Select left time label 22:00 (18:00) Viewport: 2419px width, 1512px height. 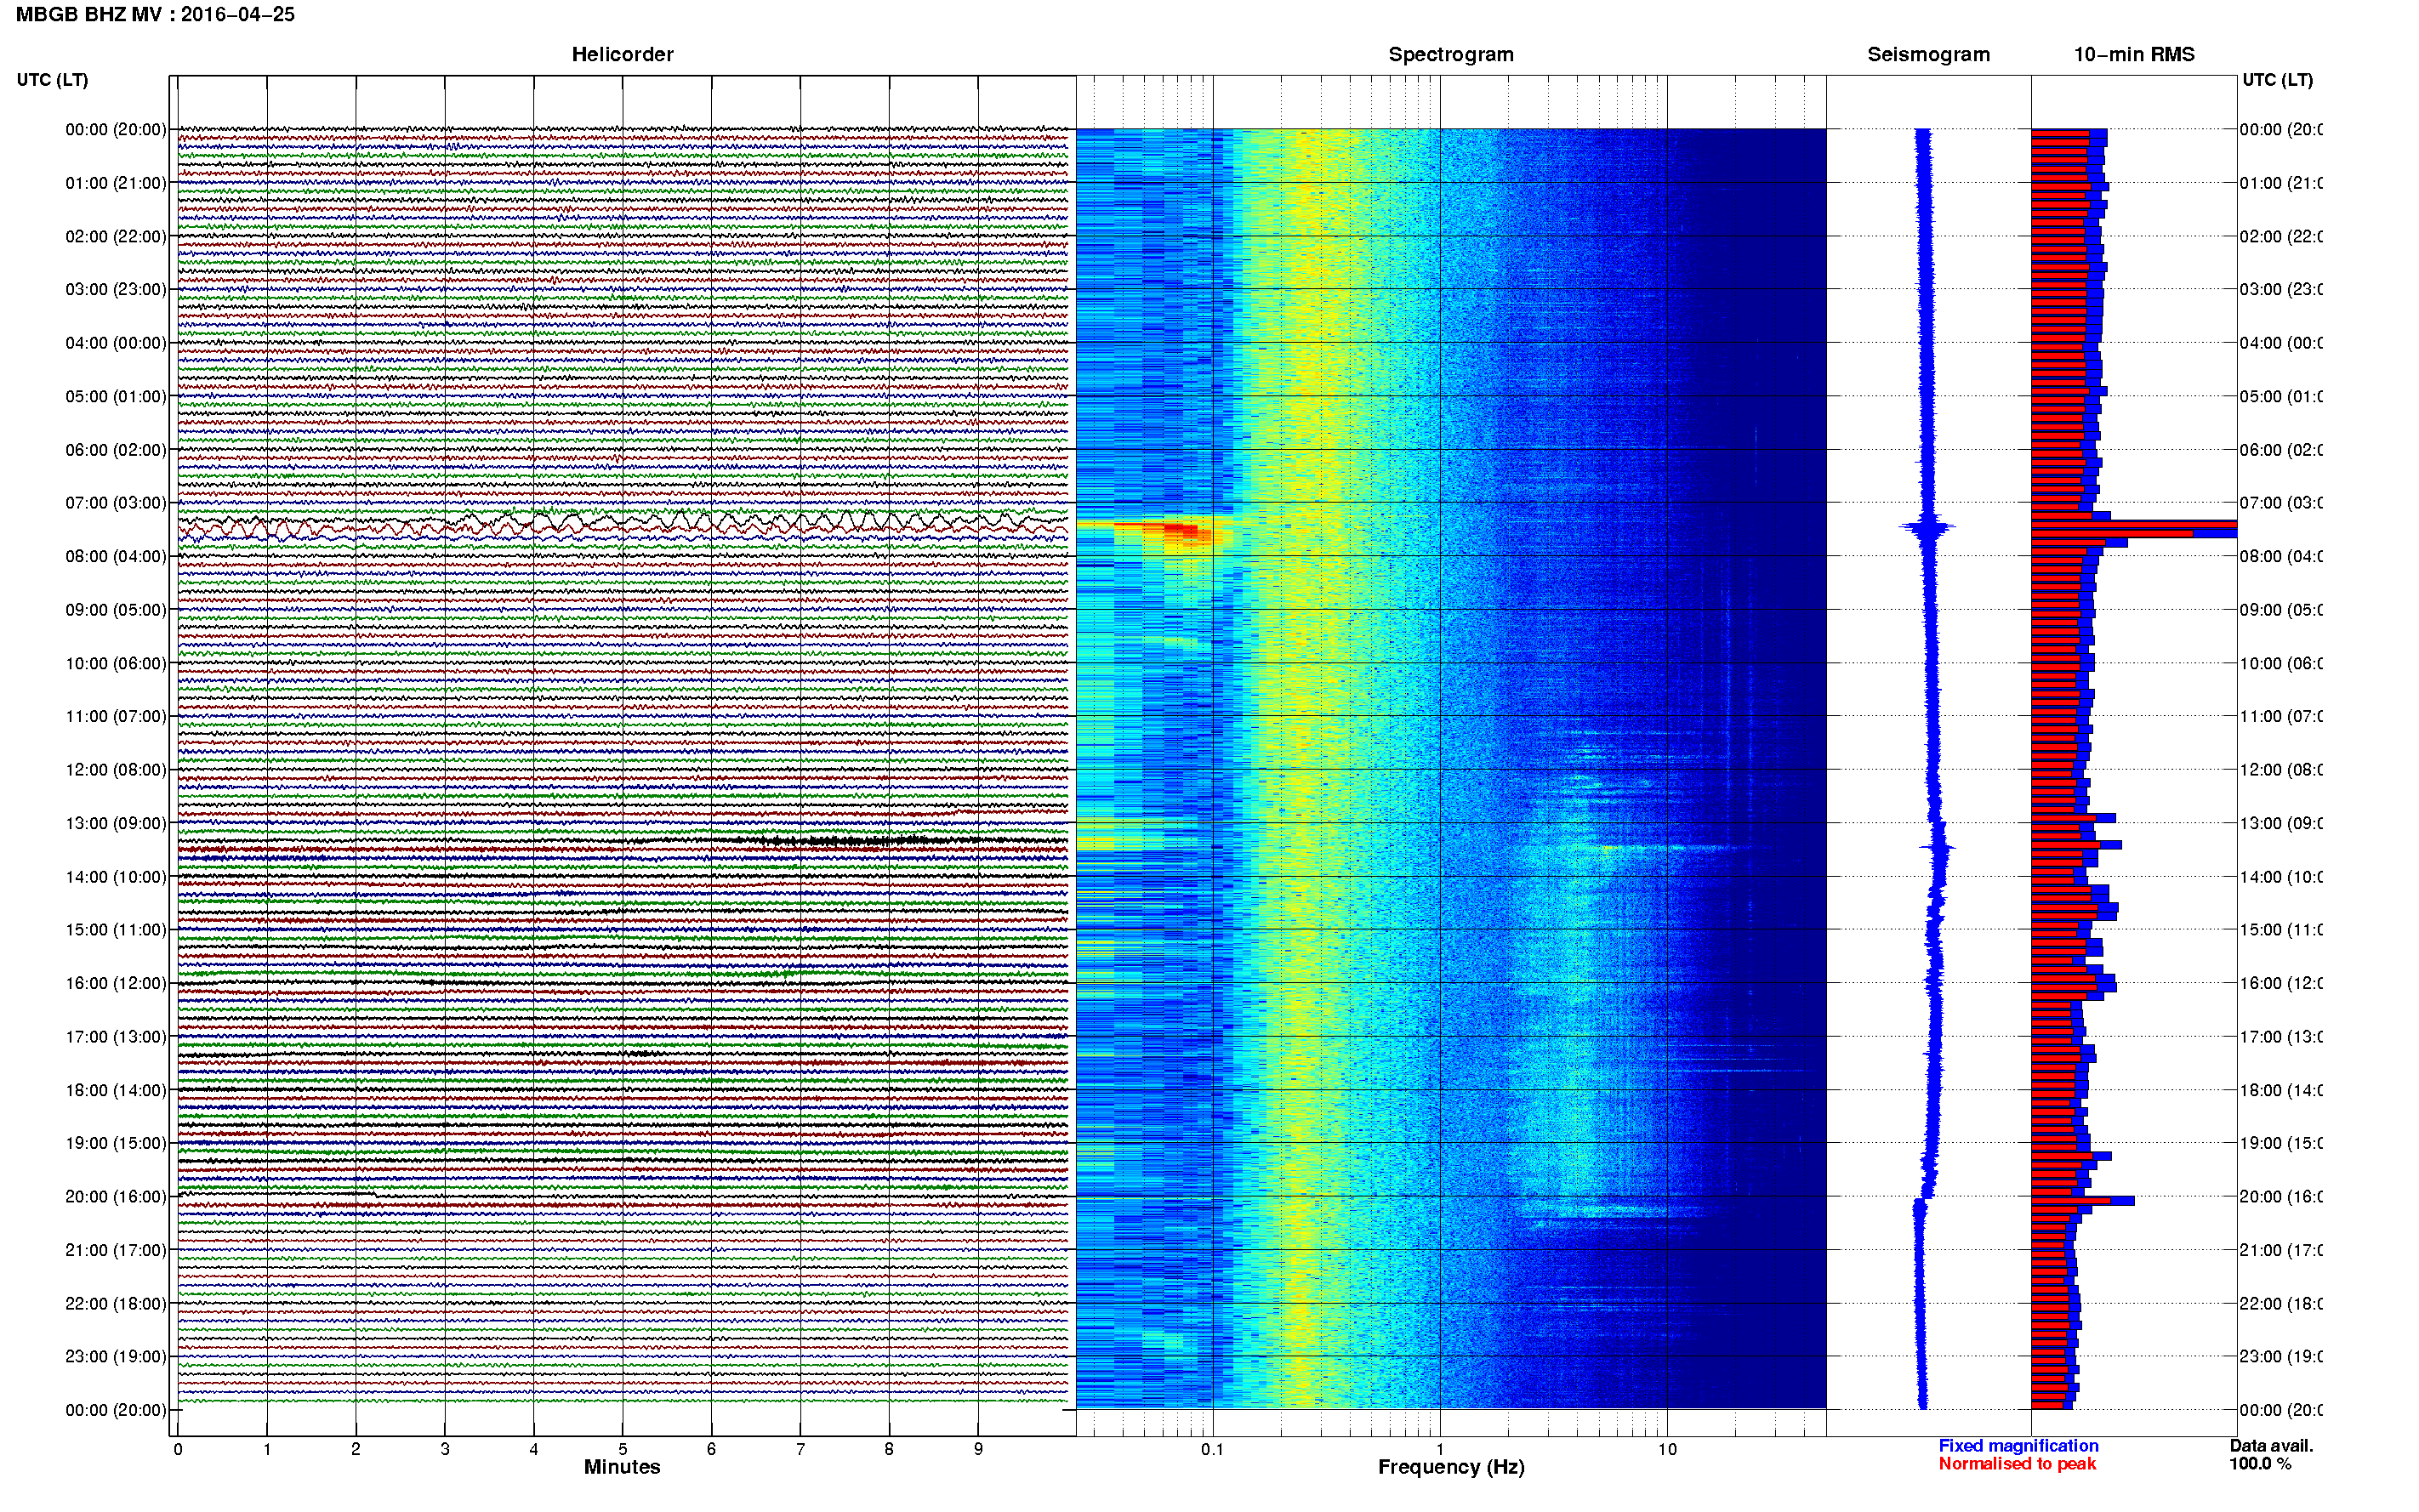click(x=116, y=1303)
